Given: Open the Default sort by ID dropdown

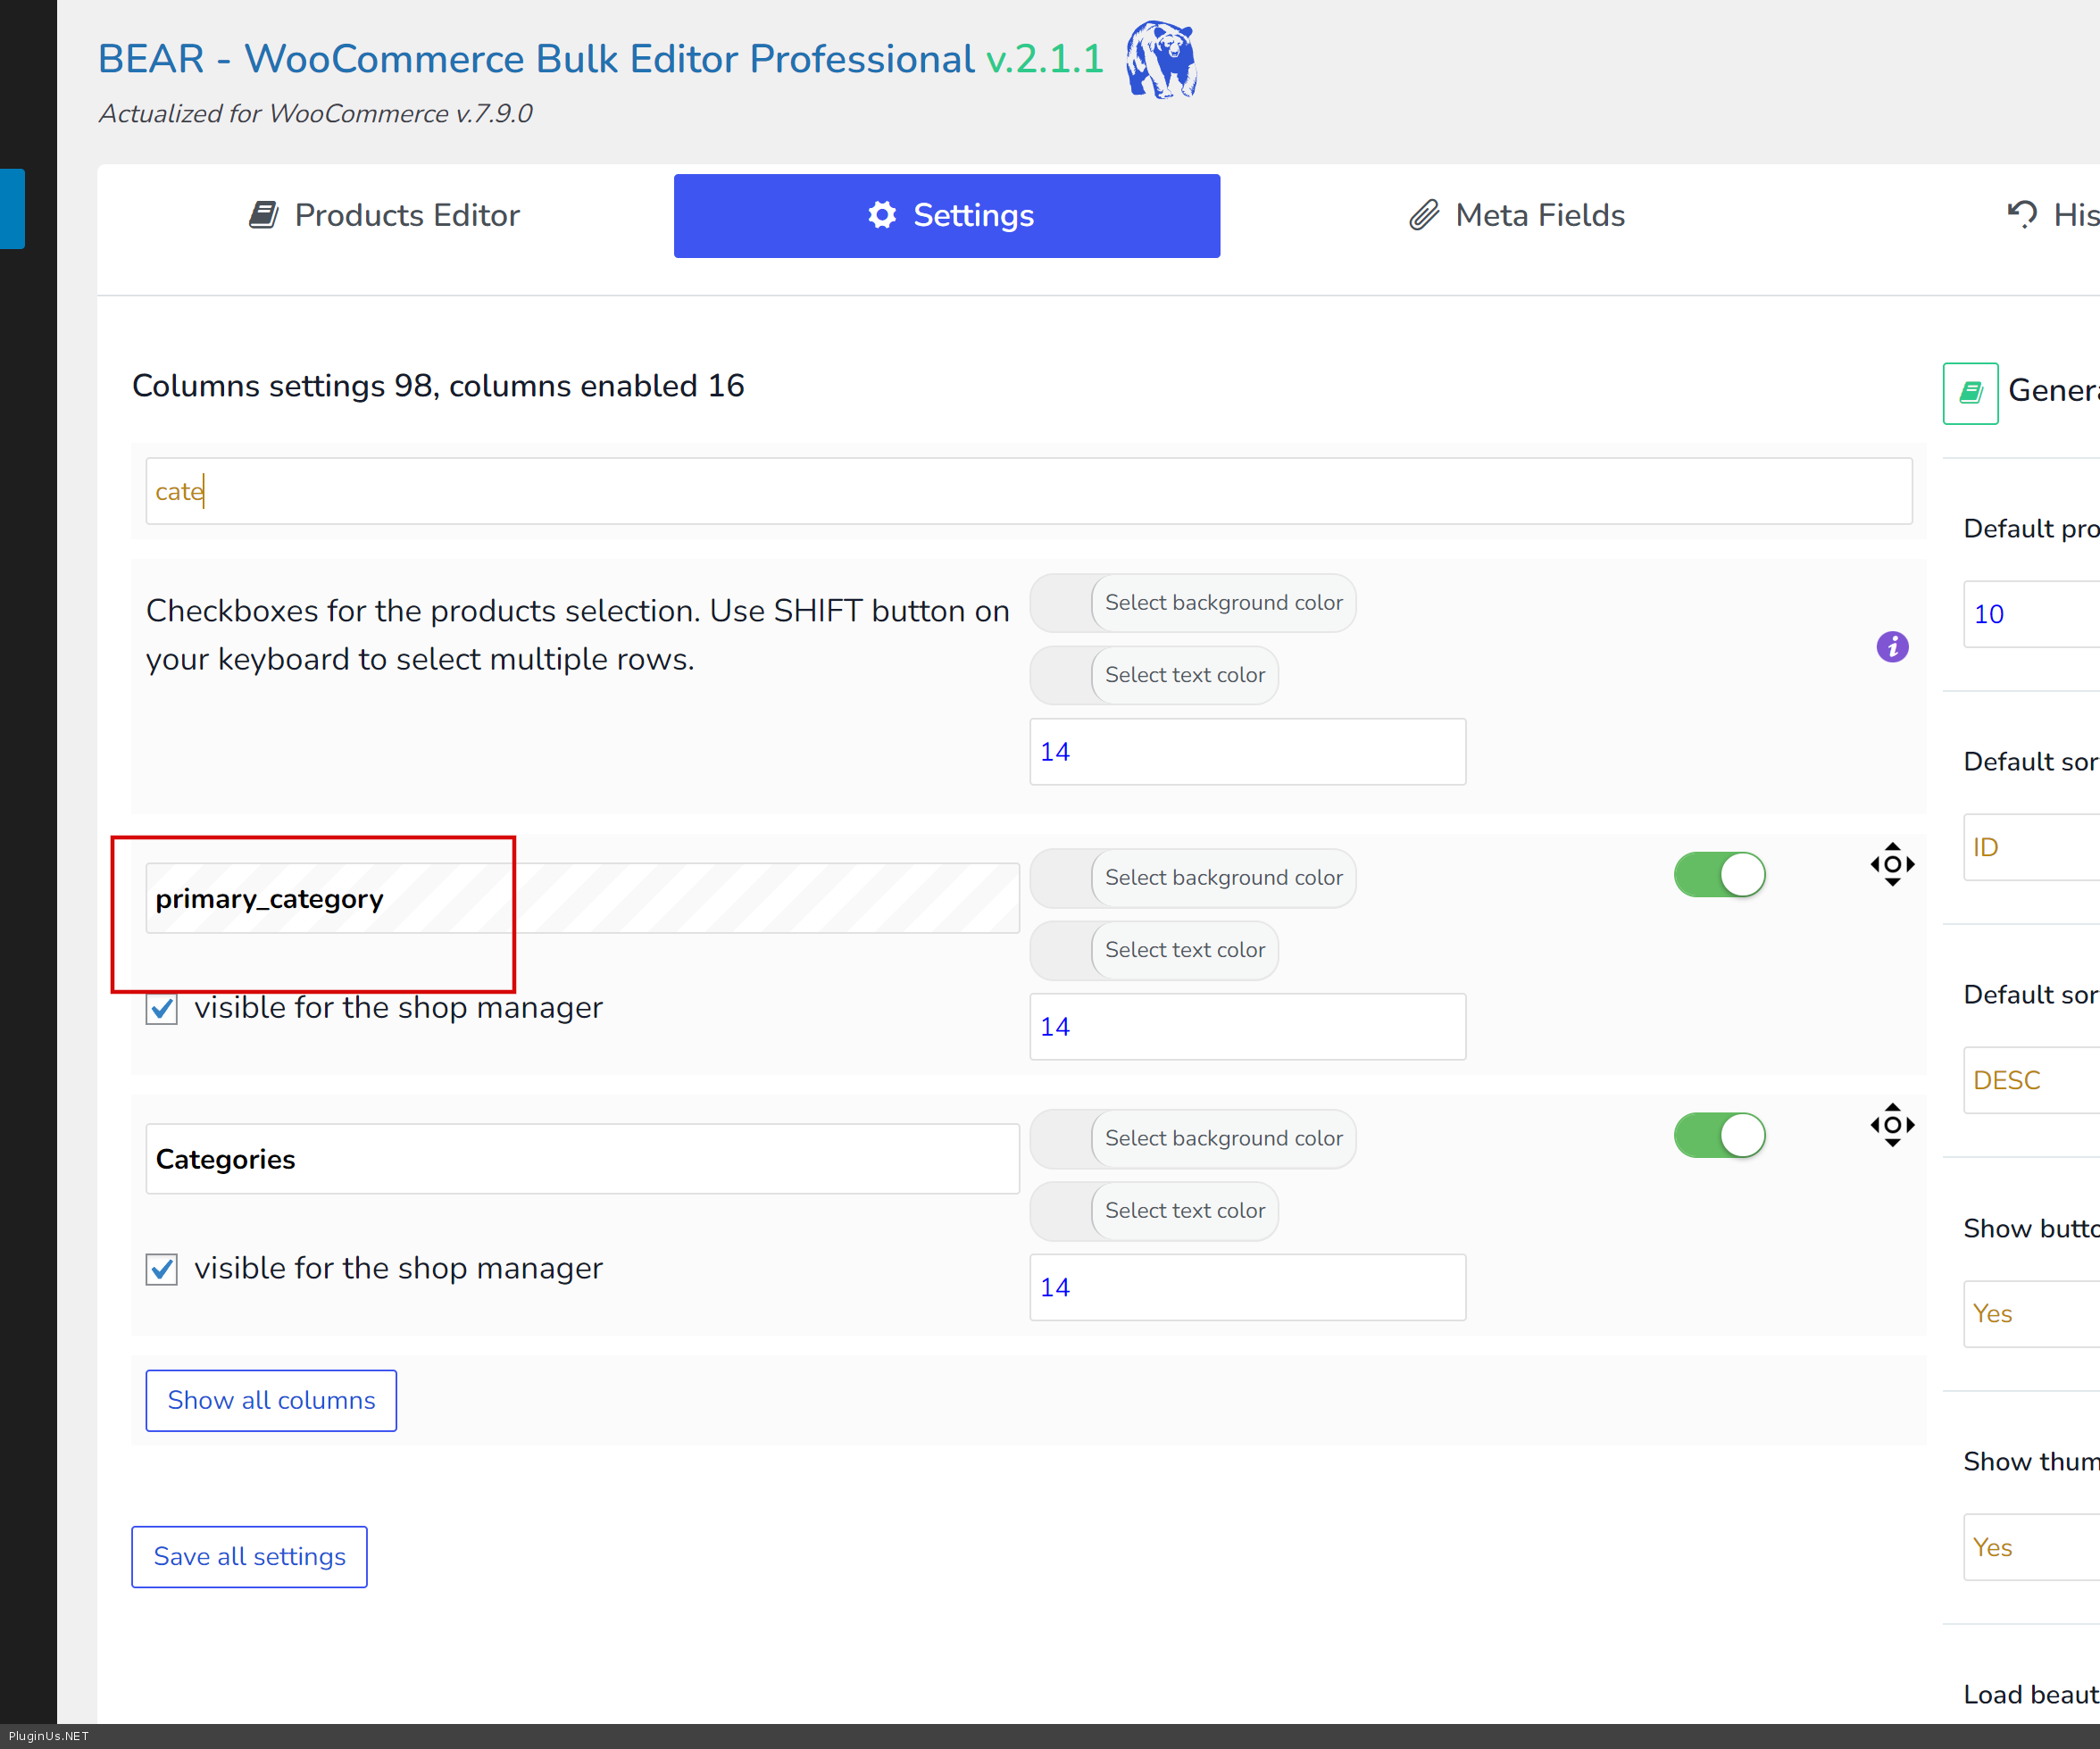Looking at the screenshot, I should coord(2030,847).
